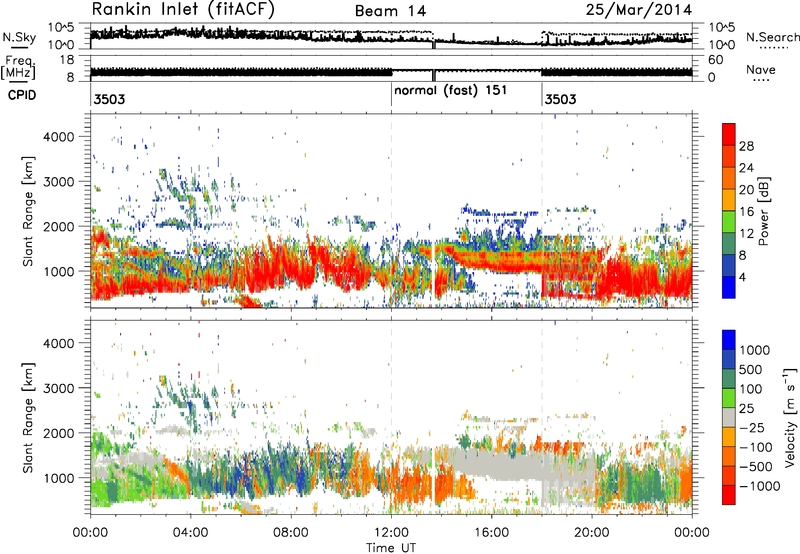Pick the red top segment of power colorbar
The width and height of the screenshot is (800, 554).
(729, 135)
